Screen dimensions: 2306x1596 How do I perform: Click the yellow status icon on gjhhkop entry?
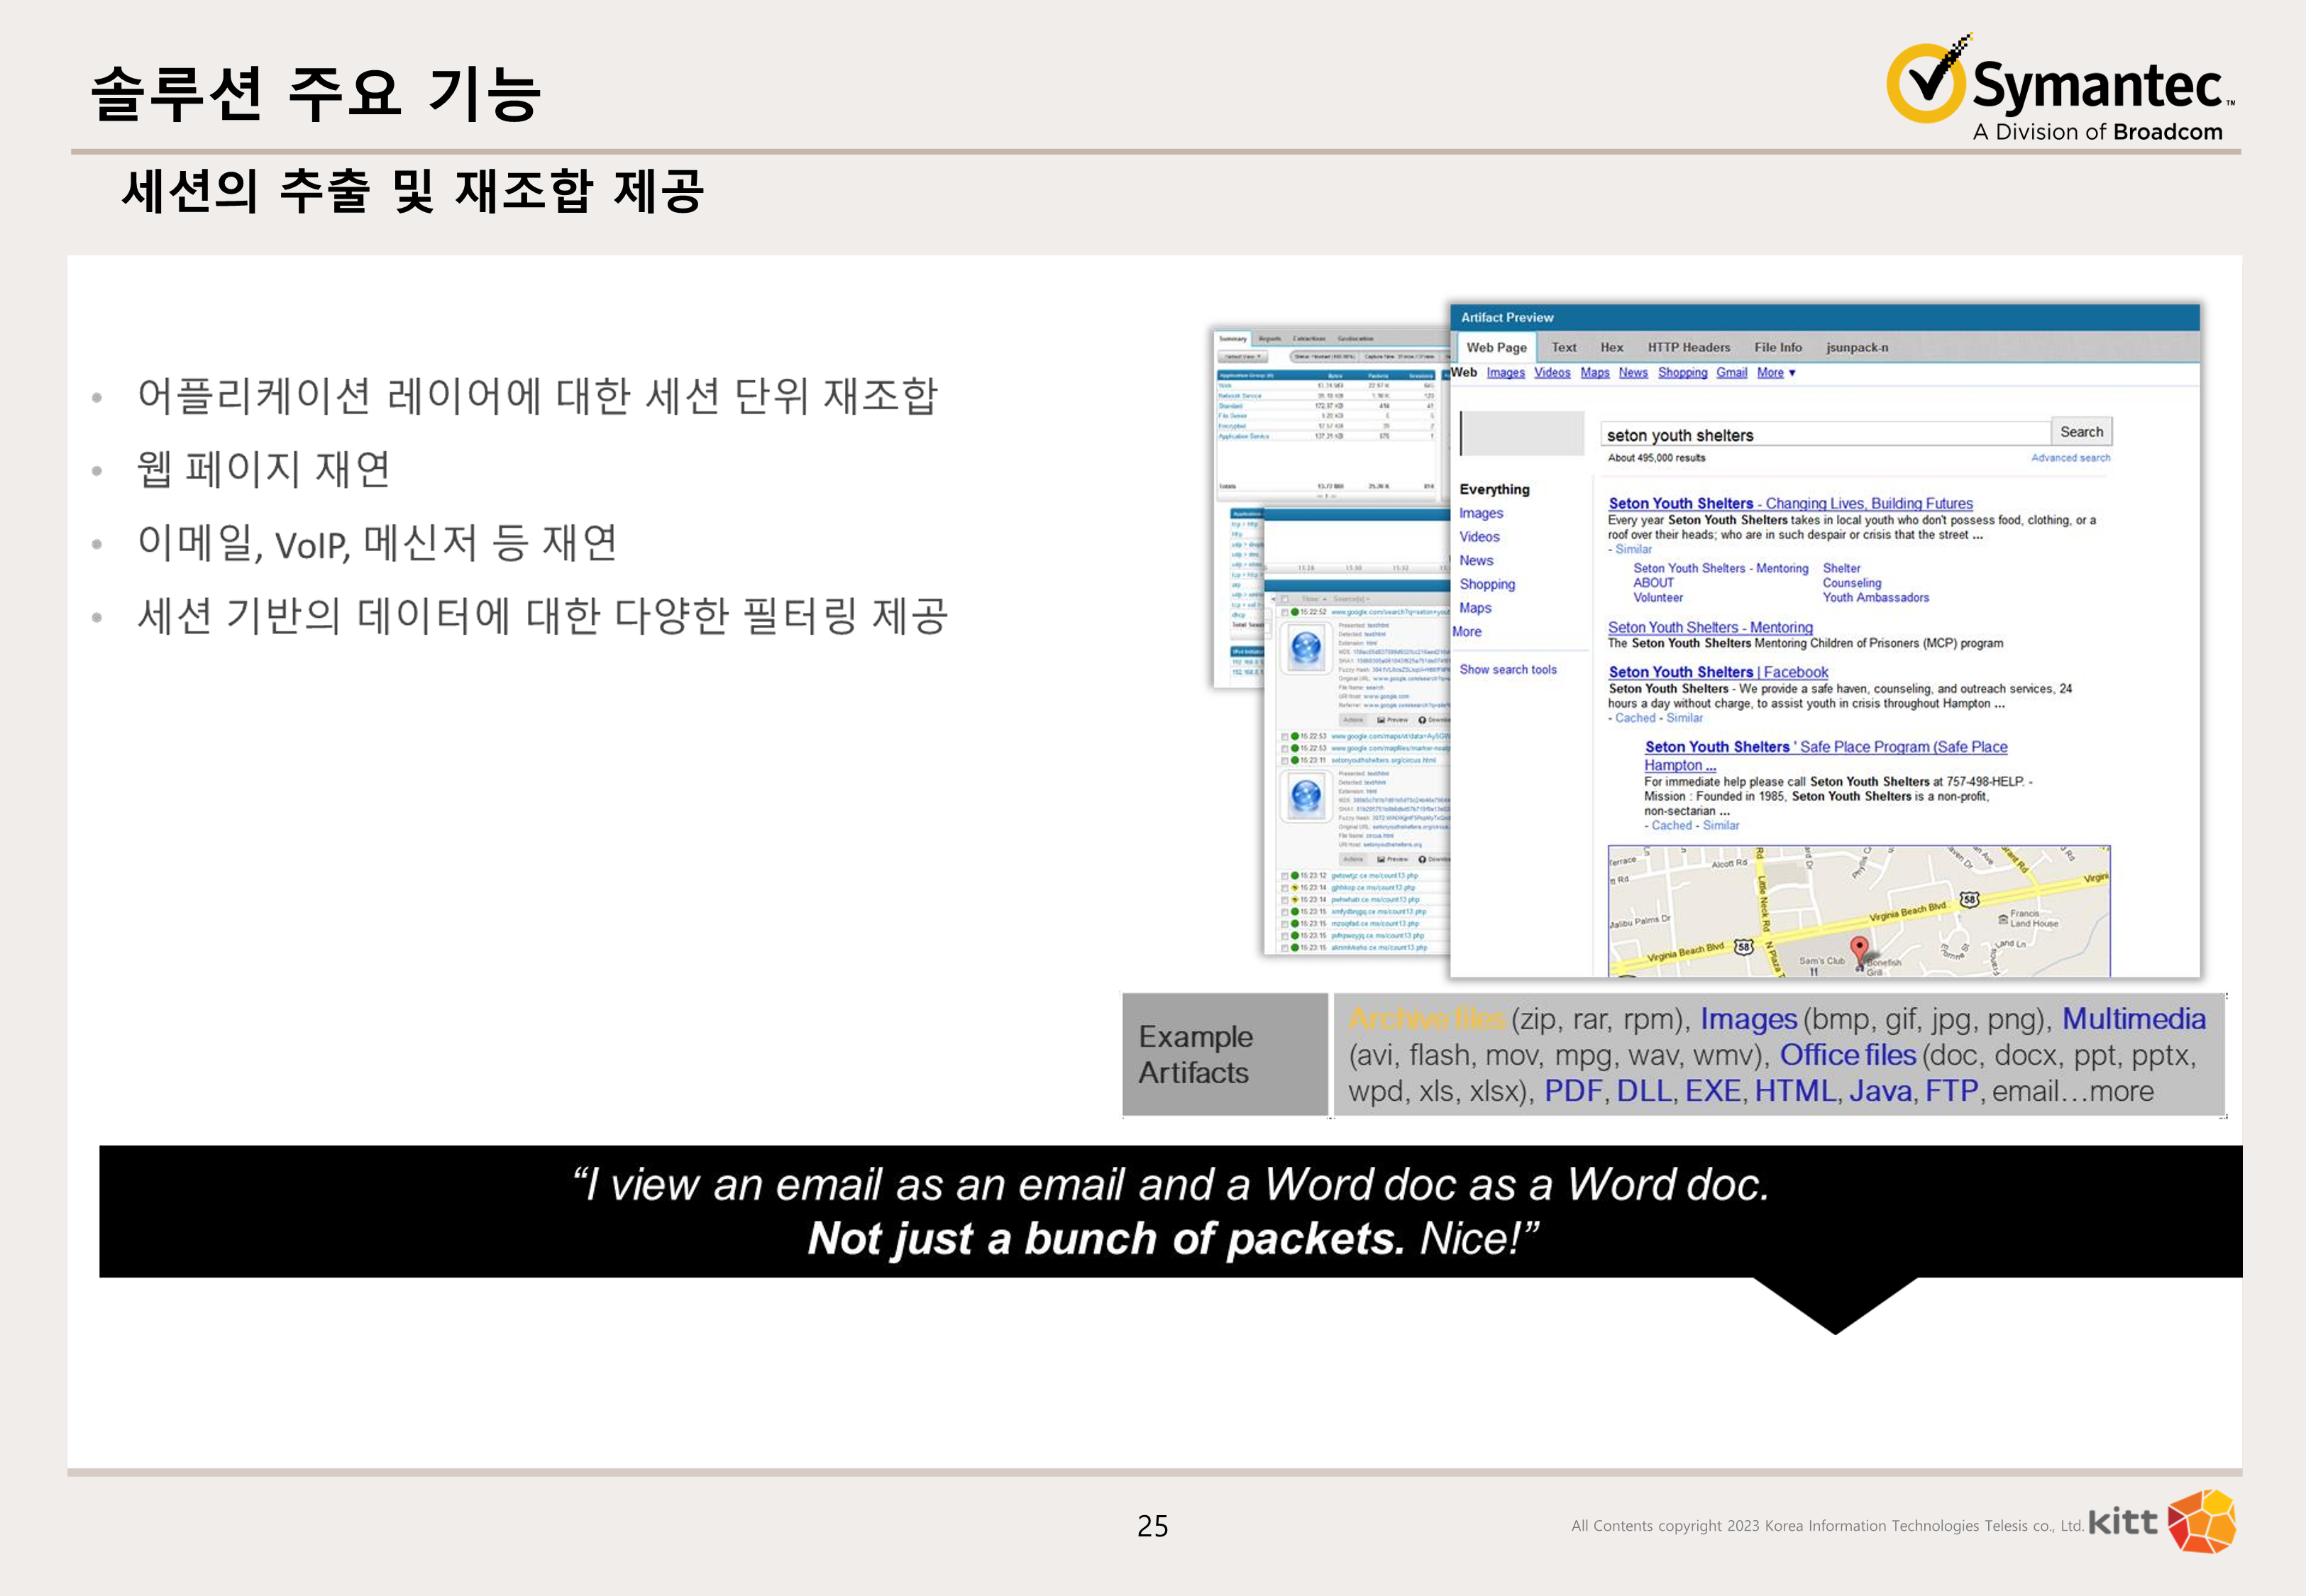pos(1295,888)
